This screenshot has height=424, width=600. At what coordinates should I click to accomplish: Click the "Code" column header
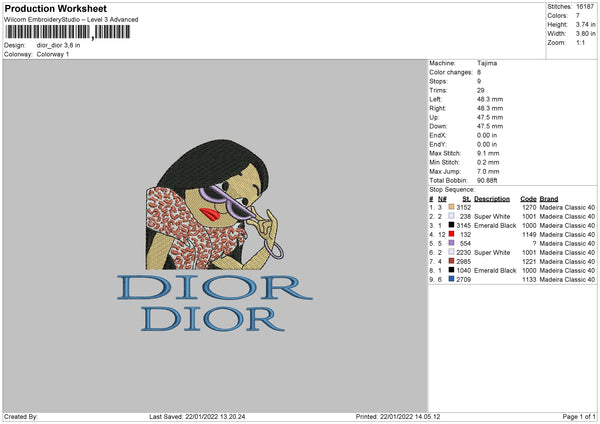[528, 199]
